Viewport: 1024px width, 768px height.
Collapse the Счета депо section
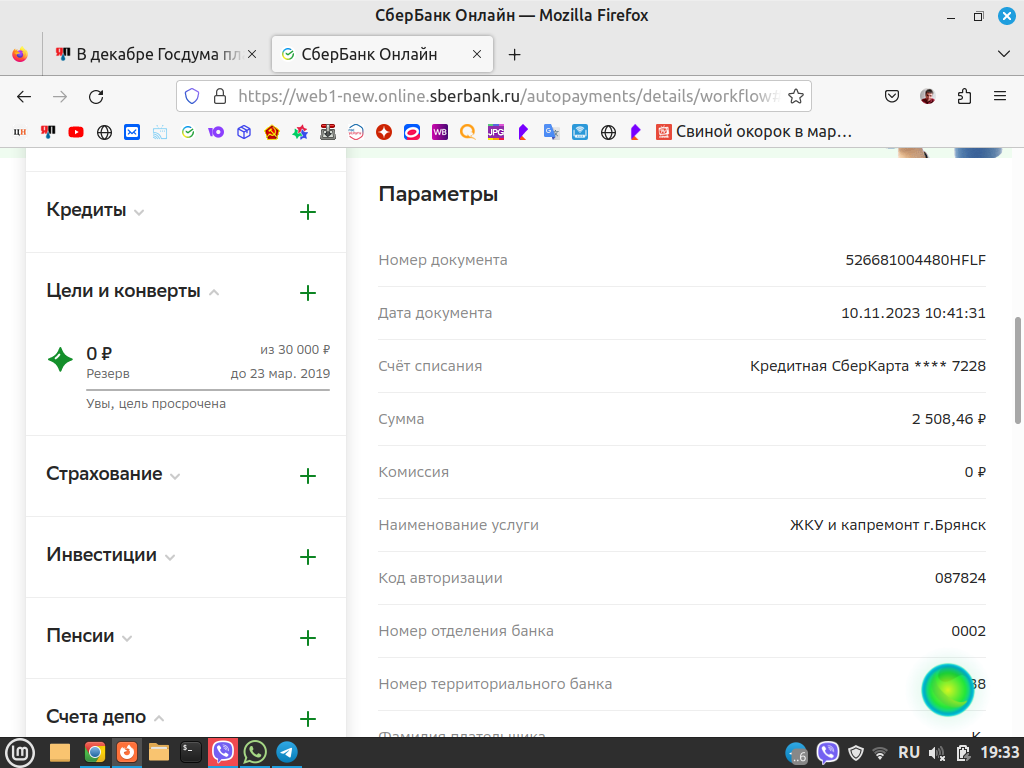[x=104, y=717]
